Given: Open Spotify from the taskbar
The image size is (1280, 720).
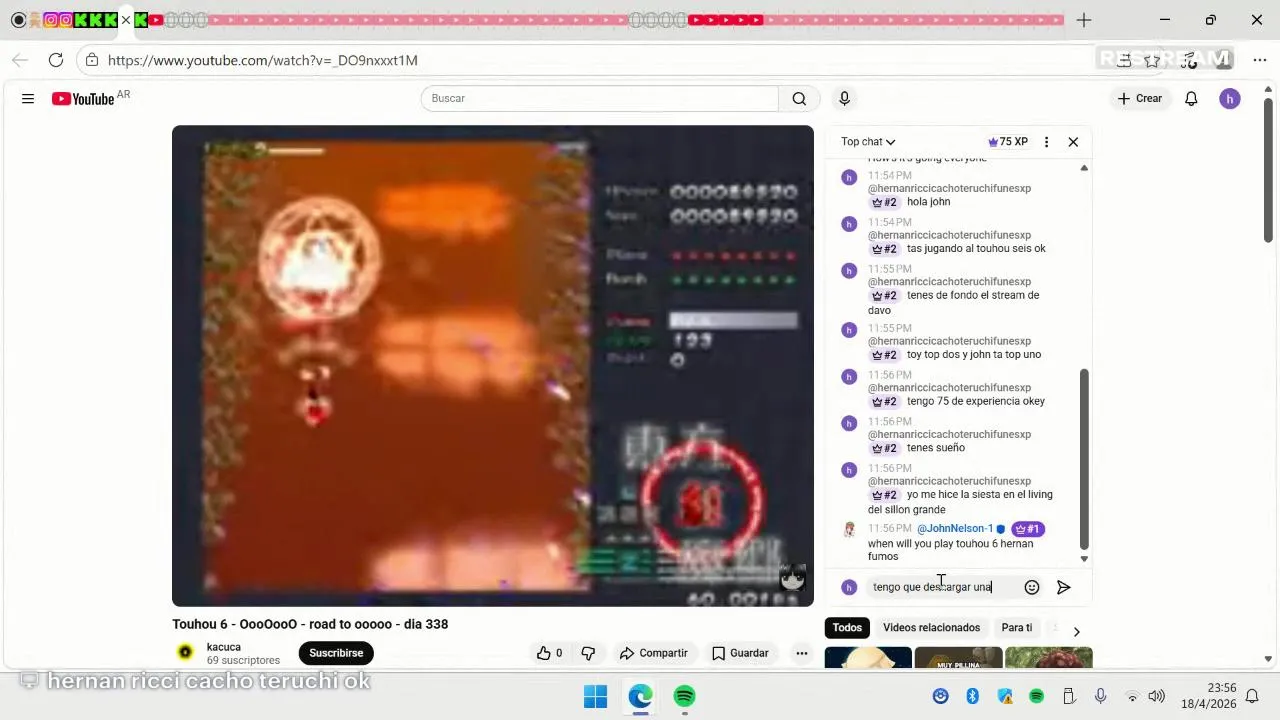Looking at the screenshot, I should coord(684,696).
